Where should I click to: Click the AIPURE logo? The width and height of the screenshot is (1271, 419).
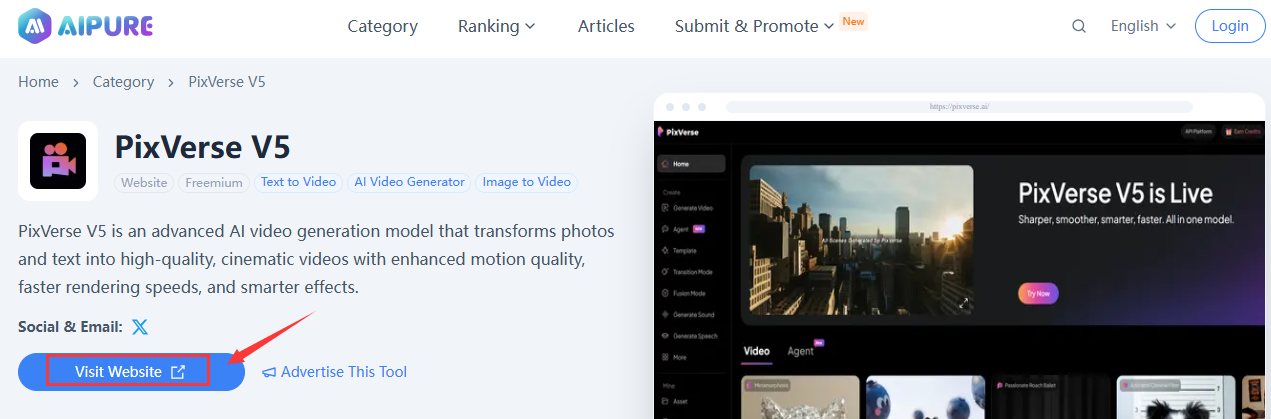tap(86, 26)
